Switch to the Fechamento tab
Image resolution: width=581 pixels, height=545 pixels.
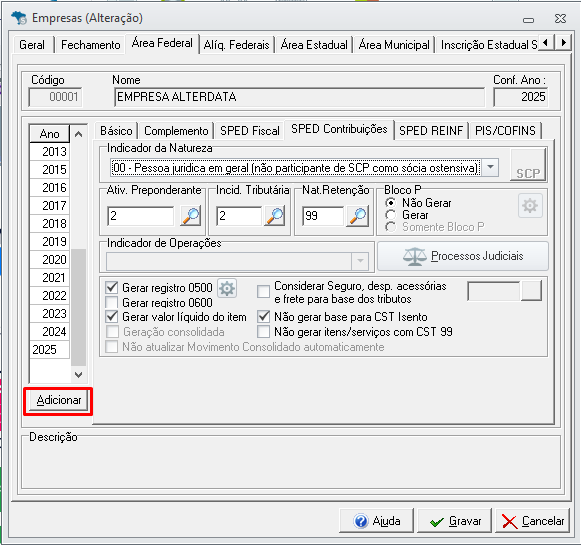[90, 45]
